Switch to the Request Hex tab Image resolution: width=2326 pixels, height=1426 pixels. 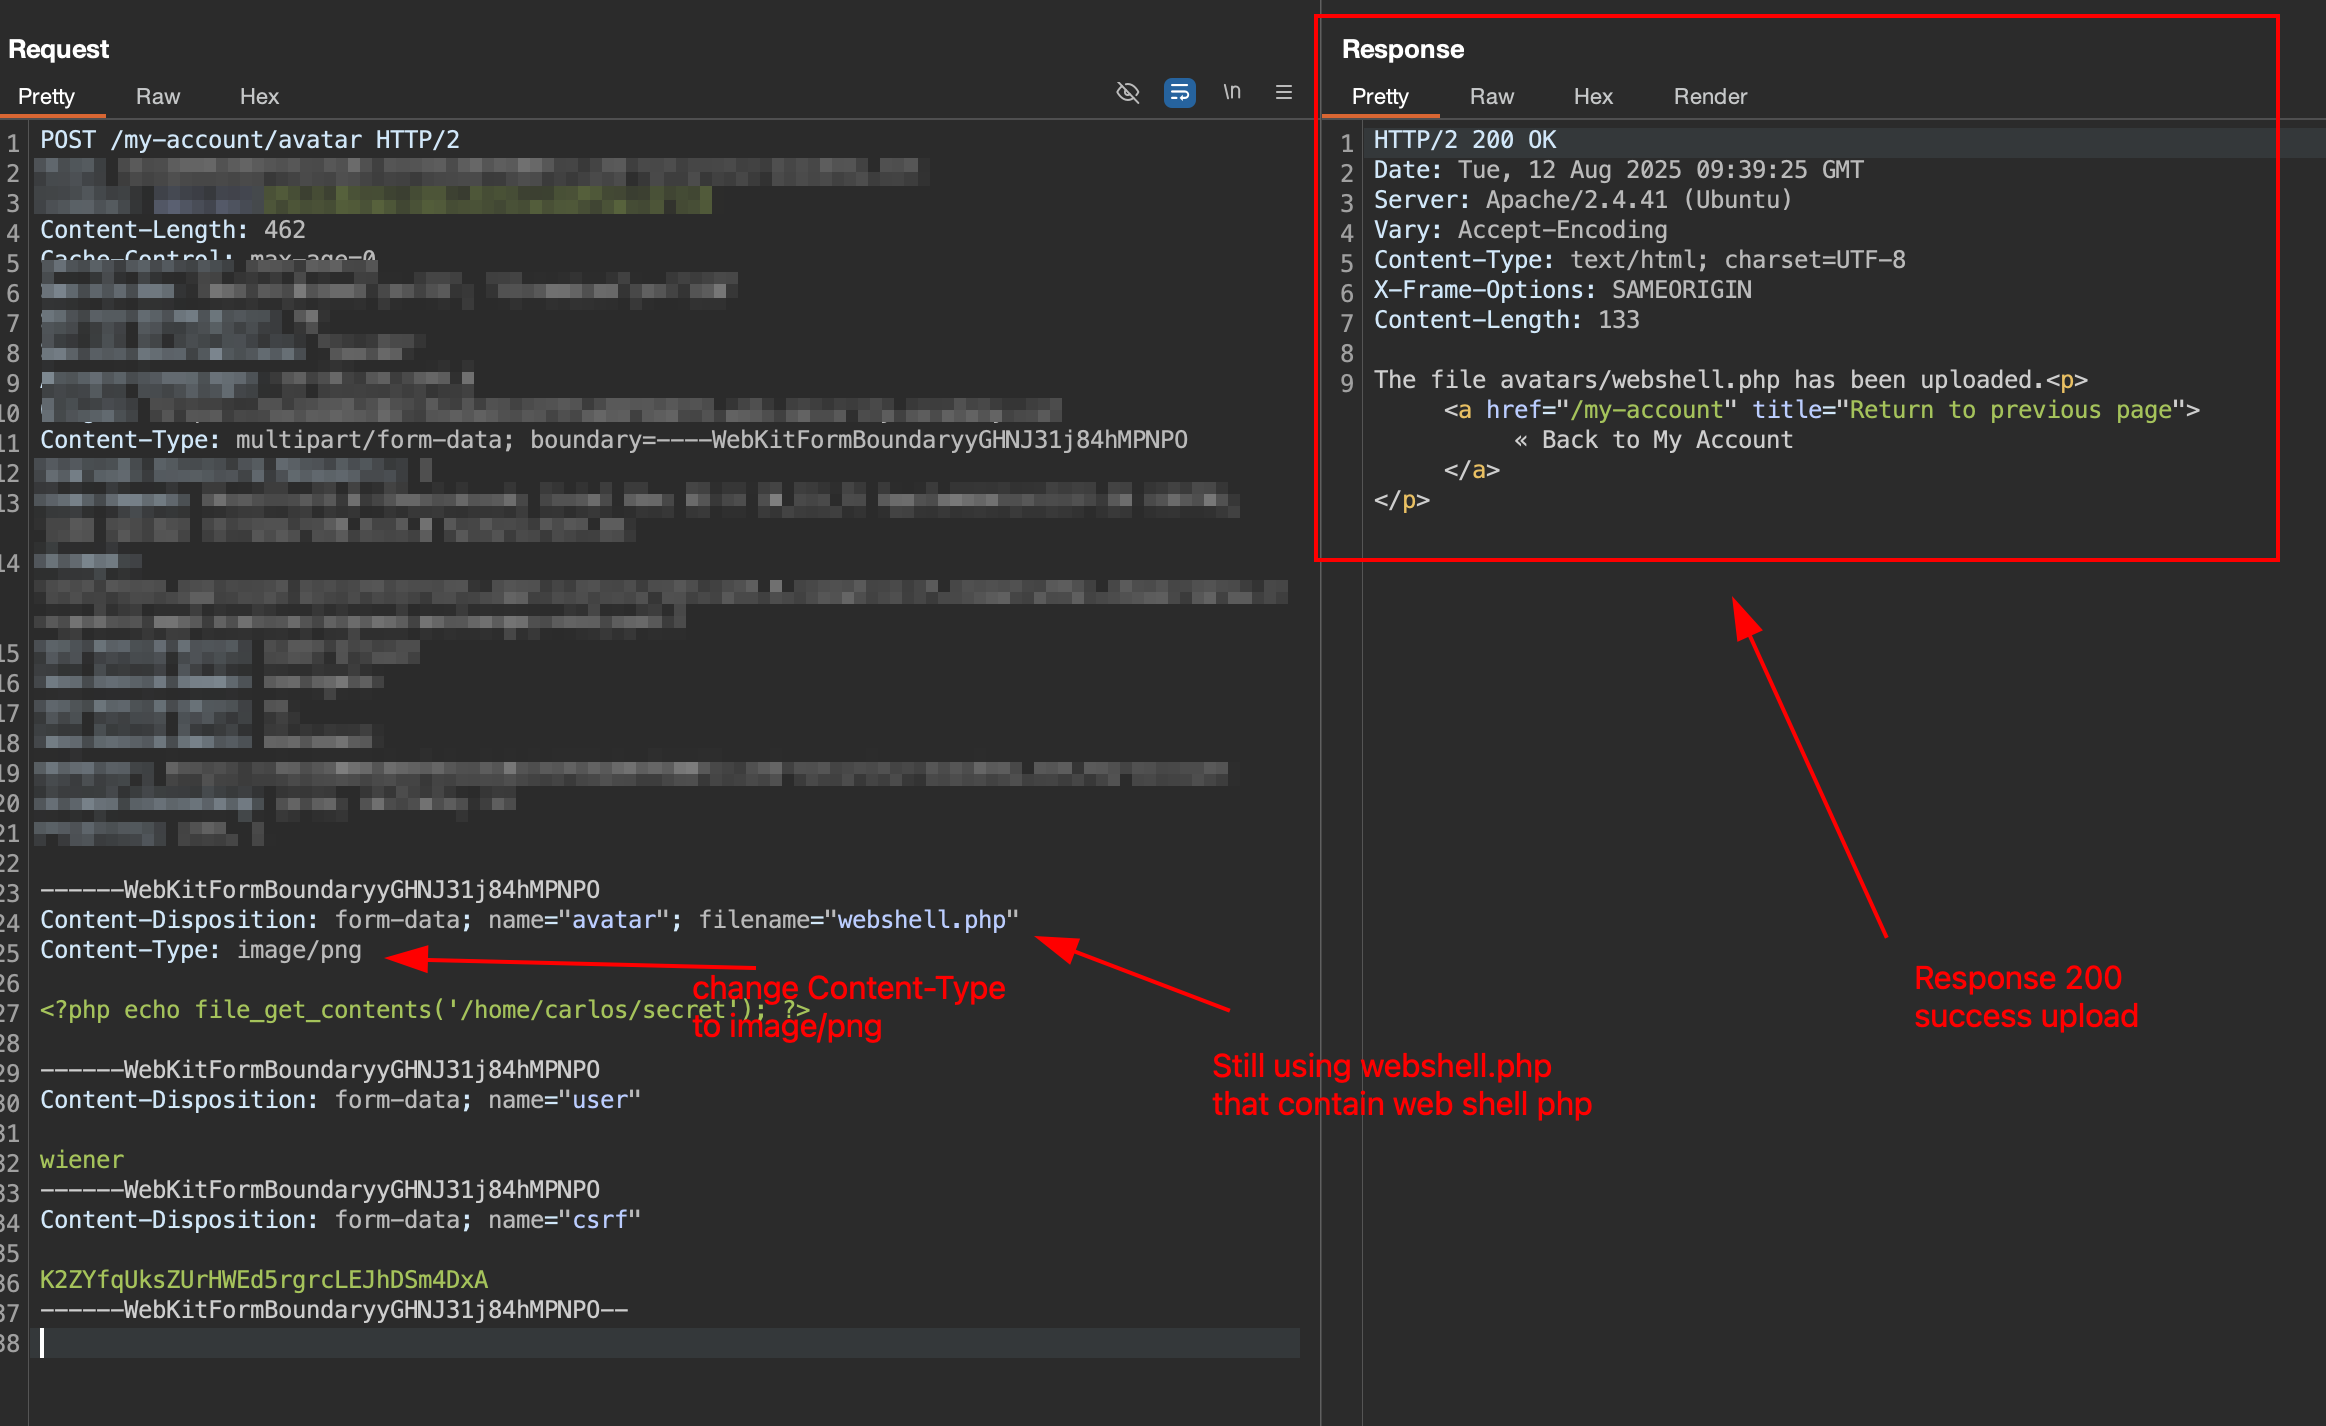259,96
